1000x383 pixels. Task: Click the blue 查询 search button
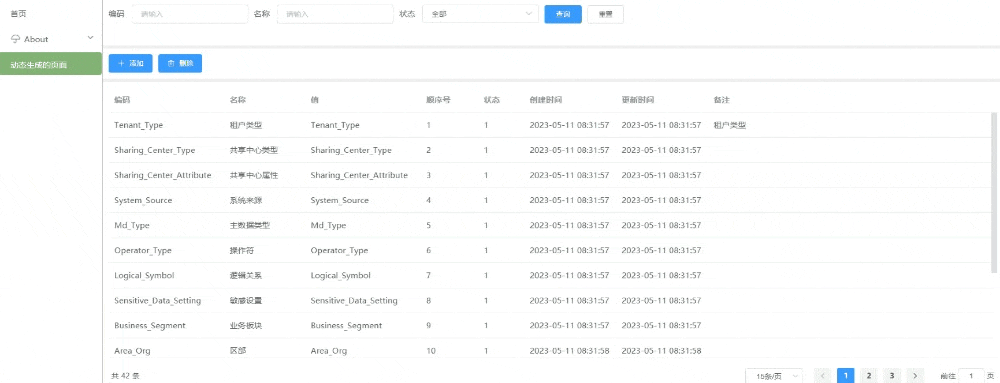tap(562, 14)
